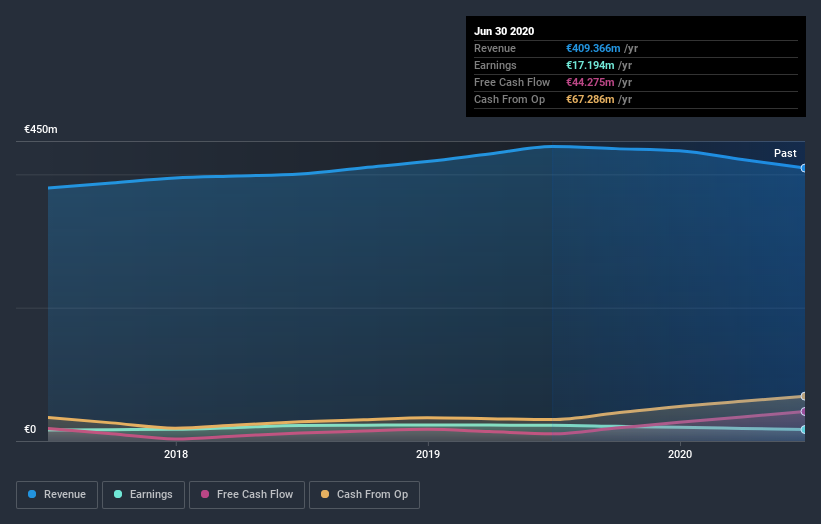
Task: Click the Cash From Op tooltip label
Action: (x=509, y=99)
